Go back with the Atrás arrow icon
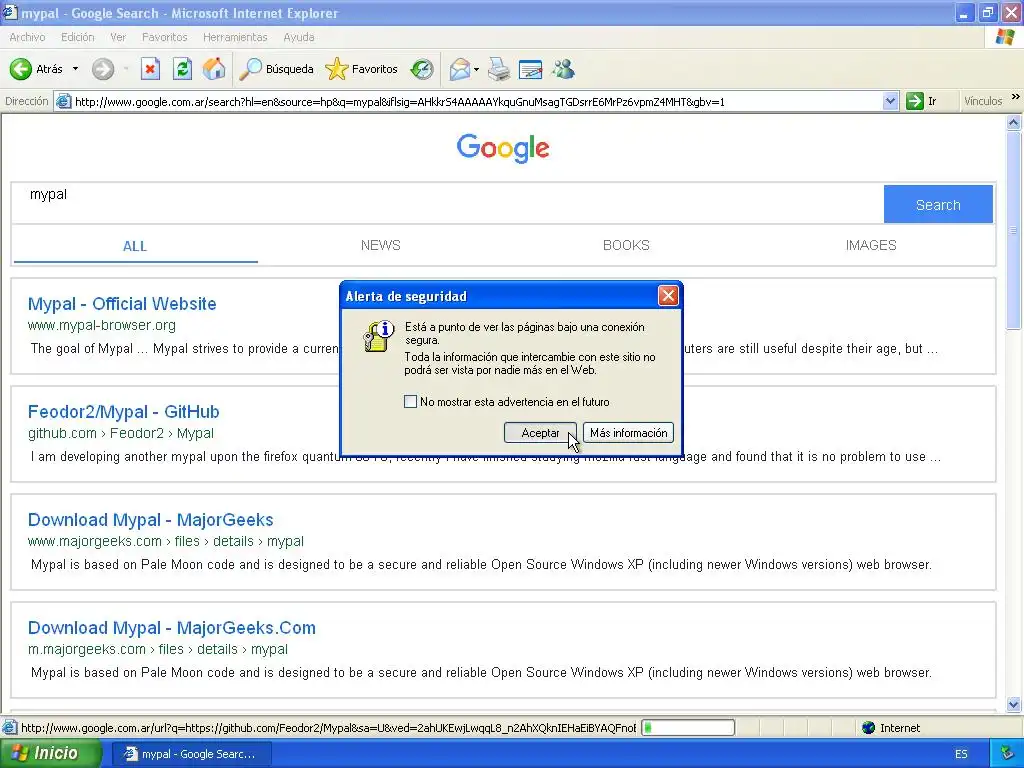The width and height of the screenshot is (1024, 768). [20, 69]
